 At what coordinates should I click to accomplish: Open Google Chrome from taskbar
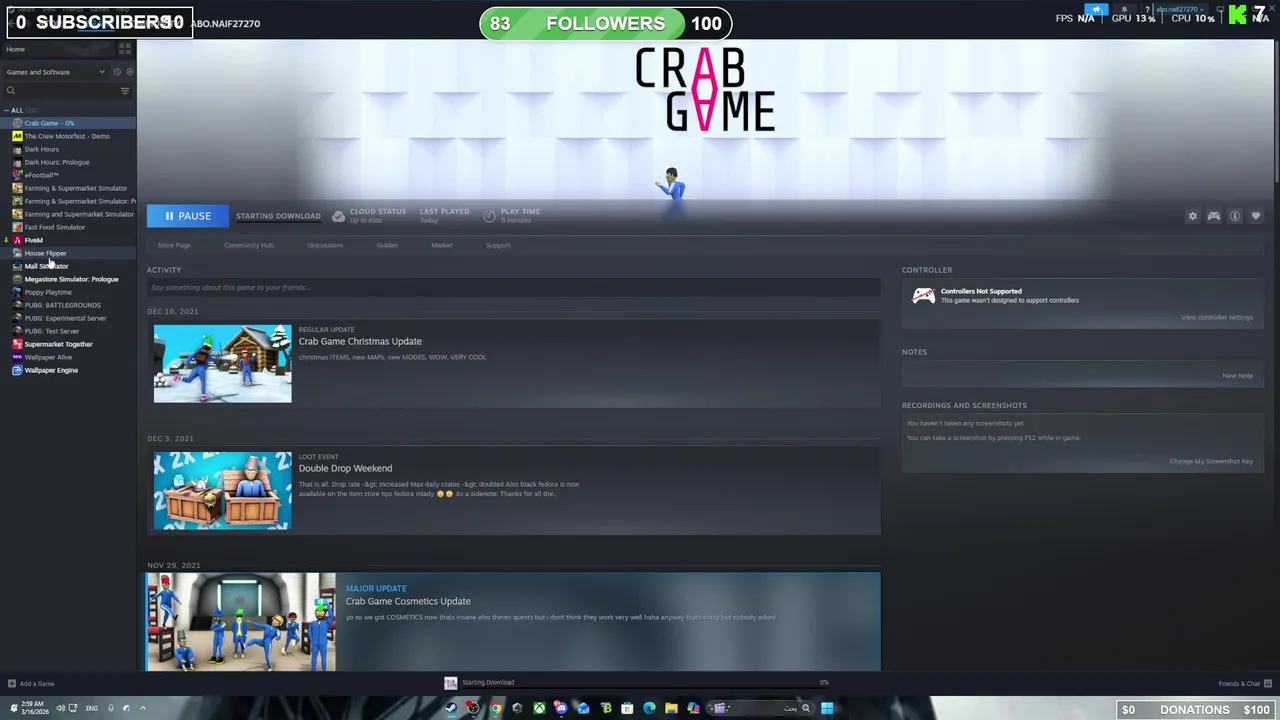point(495,708)
